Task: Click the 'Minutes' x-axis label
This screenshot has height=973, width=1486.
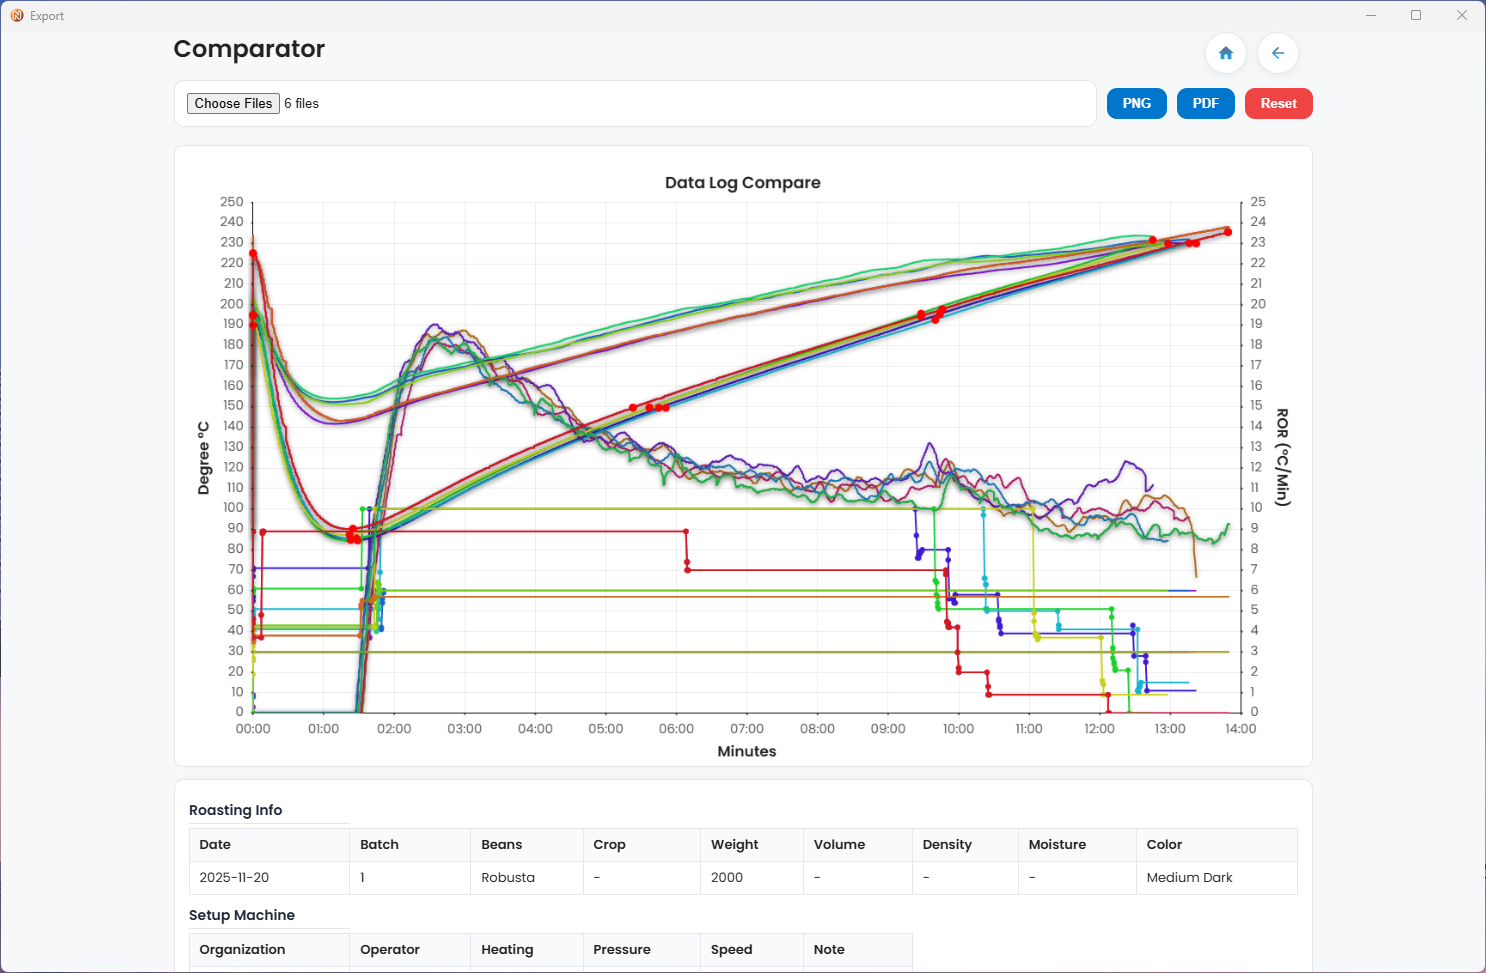Action: coord(746,752)
